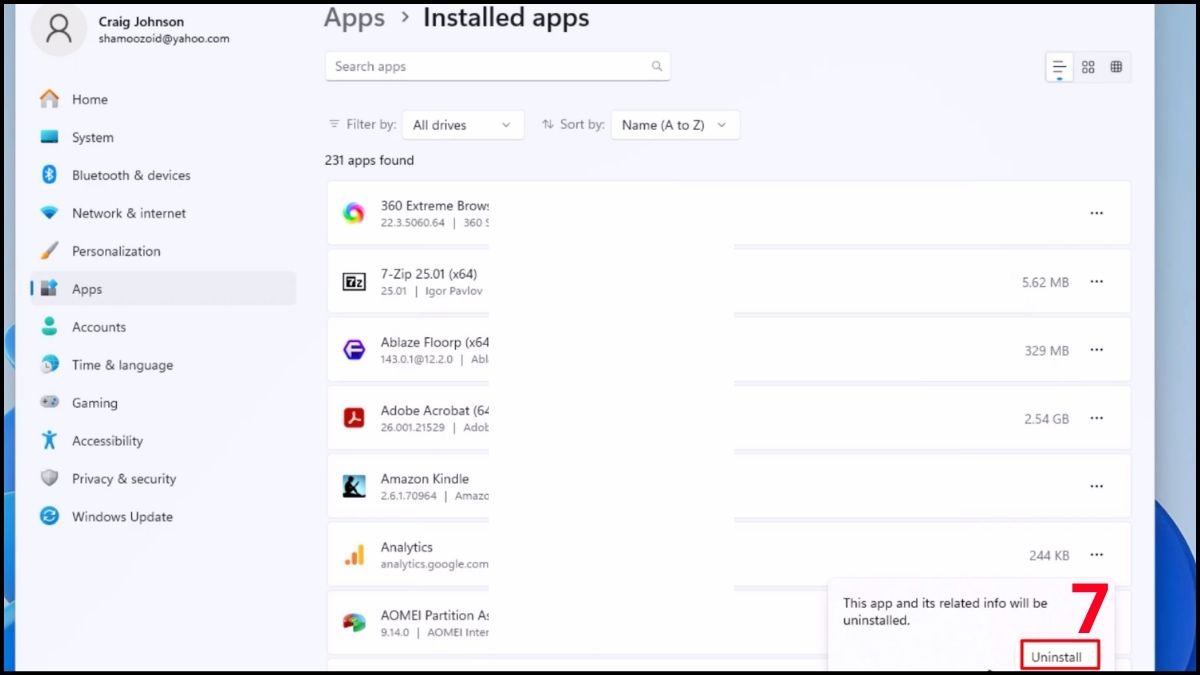Click the Network & internet wifi icon
This screenshot has width=1200, height=675.
point(49,213)
